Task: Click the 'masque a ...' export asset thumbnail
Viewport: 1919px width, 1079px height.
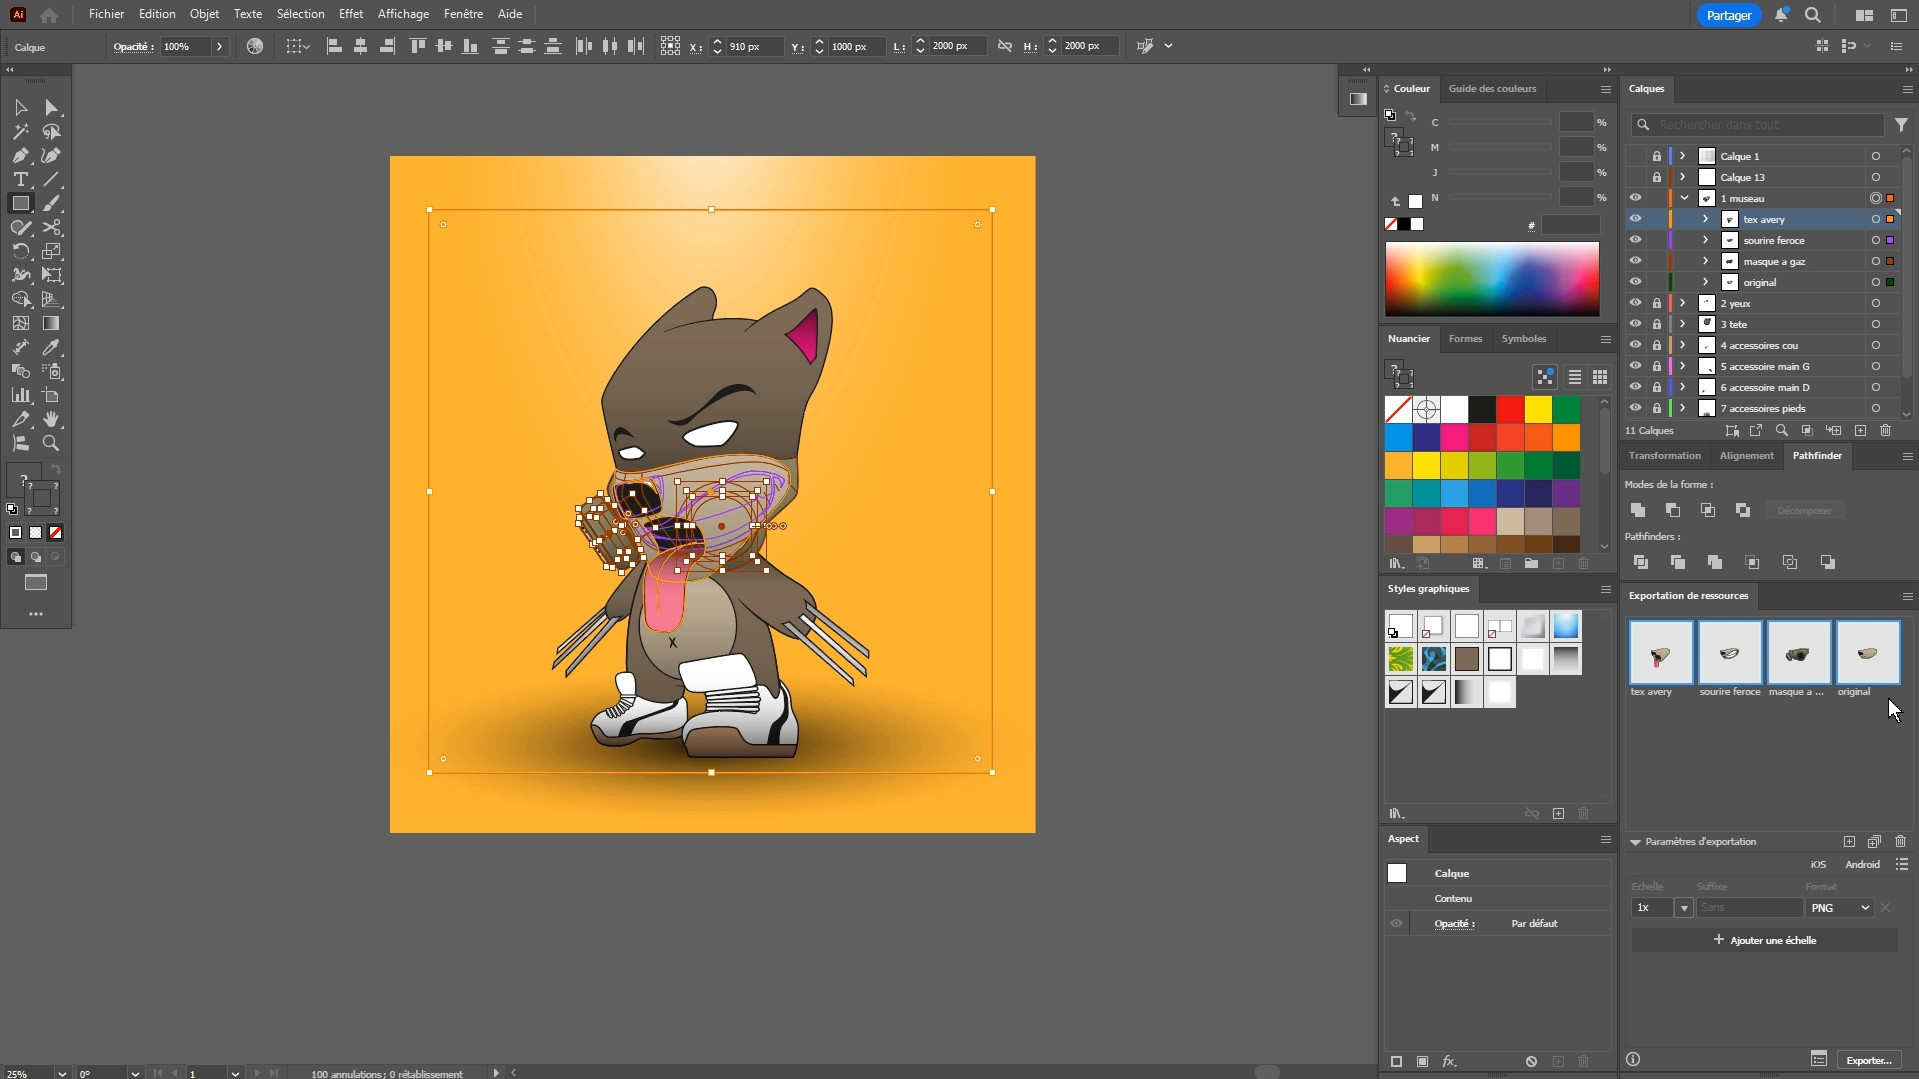Action: click(x=1798, y=653)
